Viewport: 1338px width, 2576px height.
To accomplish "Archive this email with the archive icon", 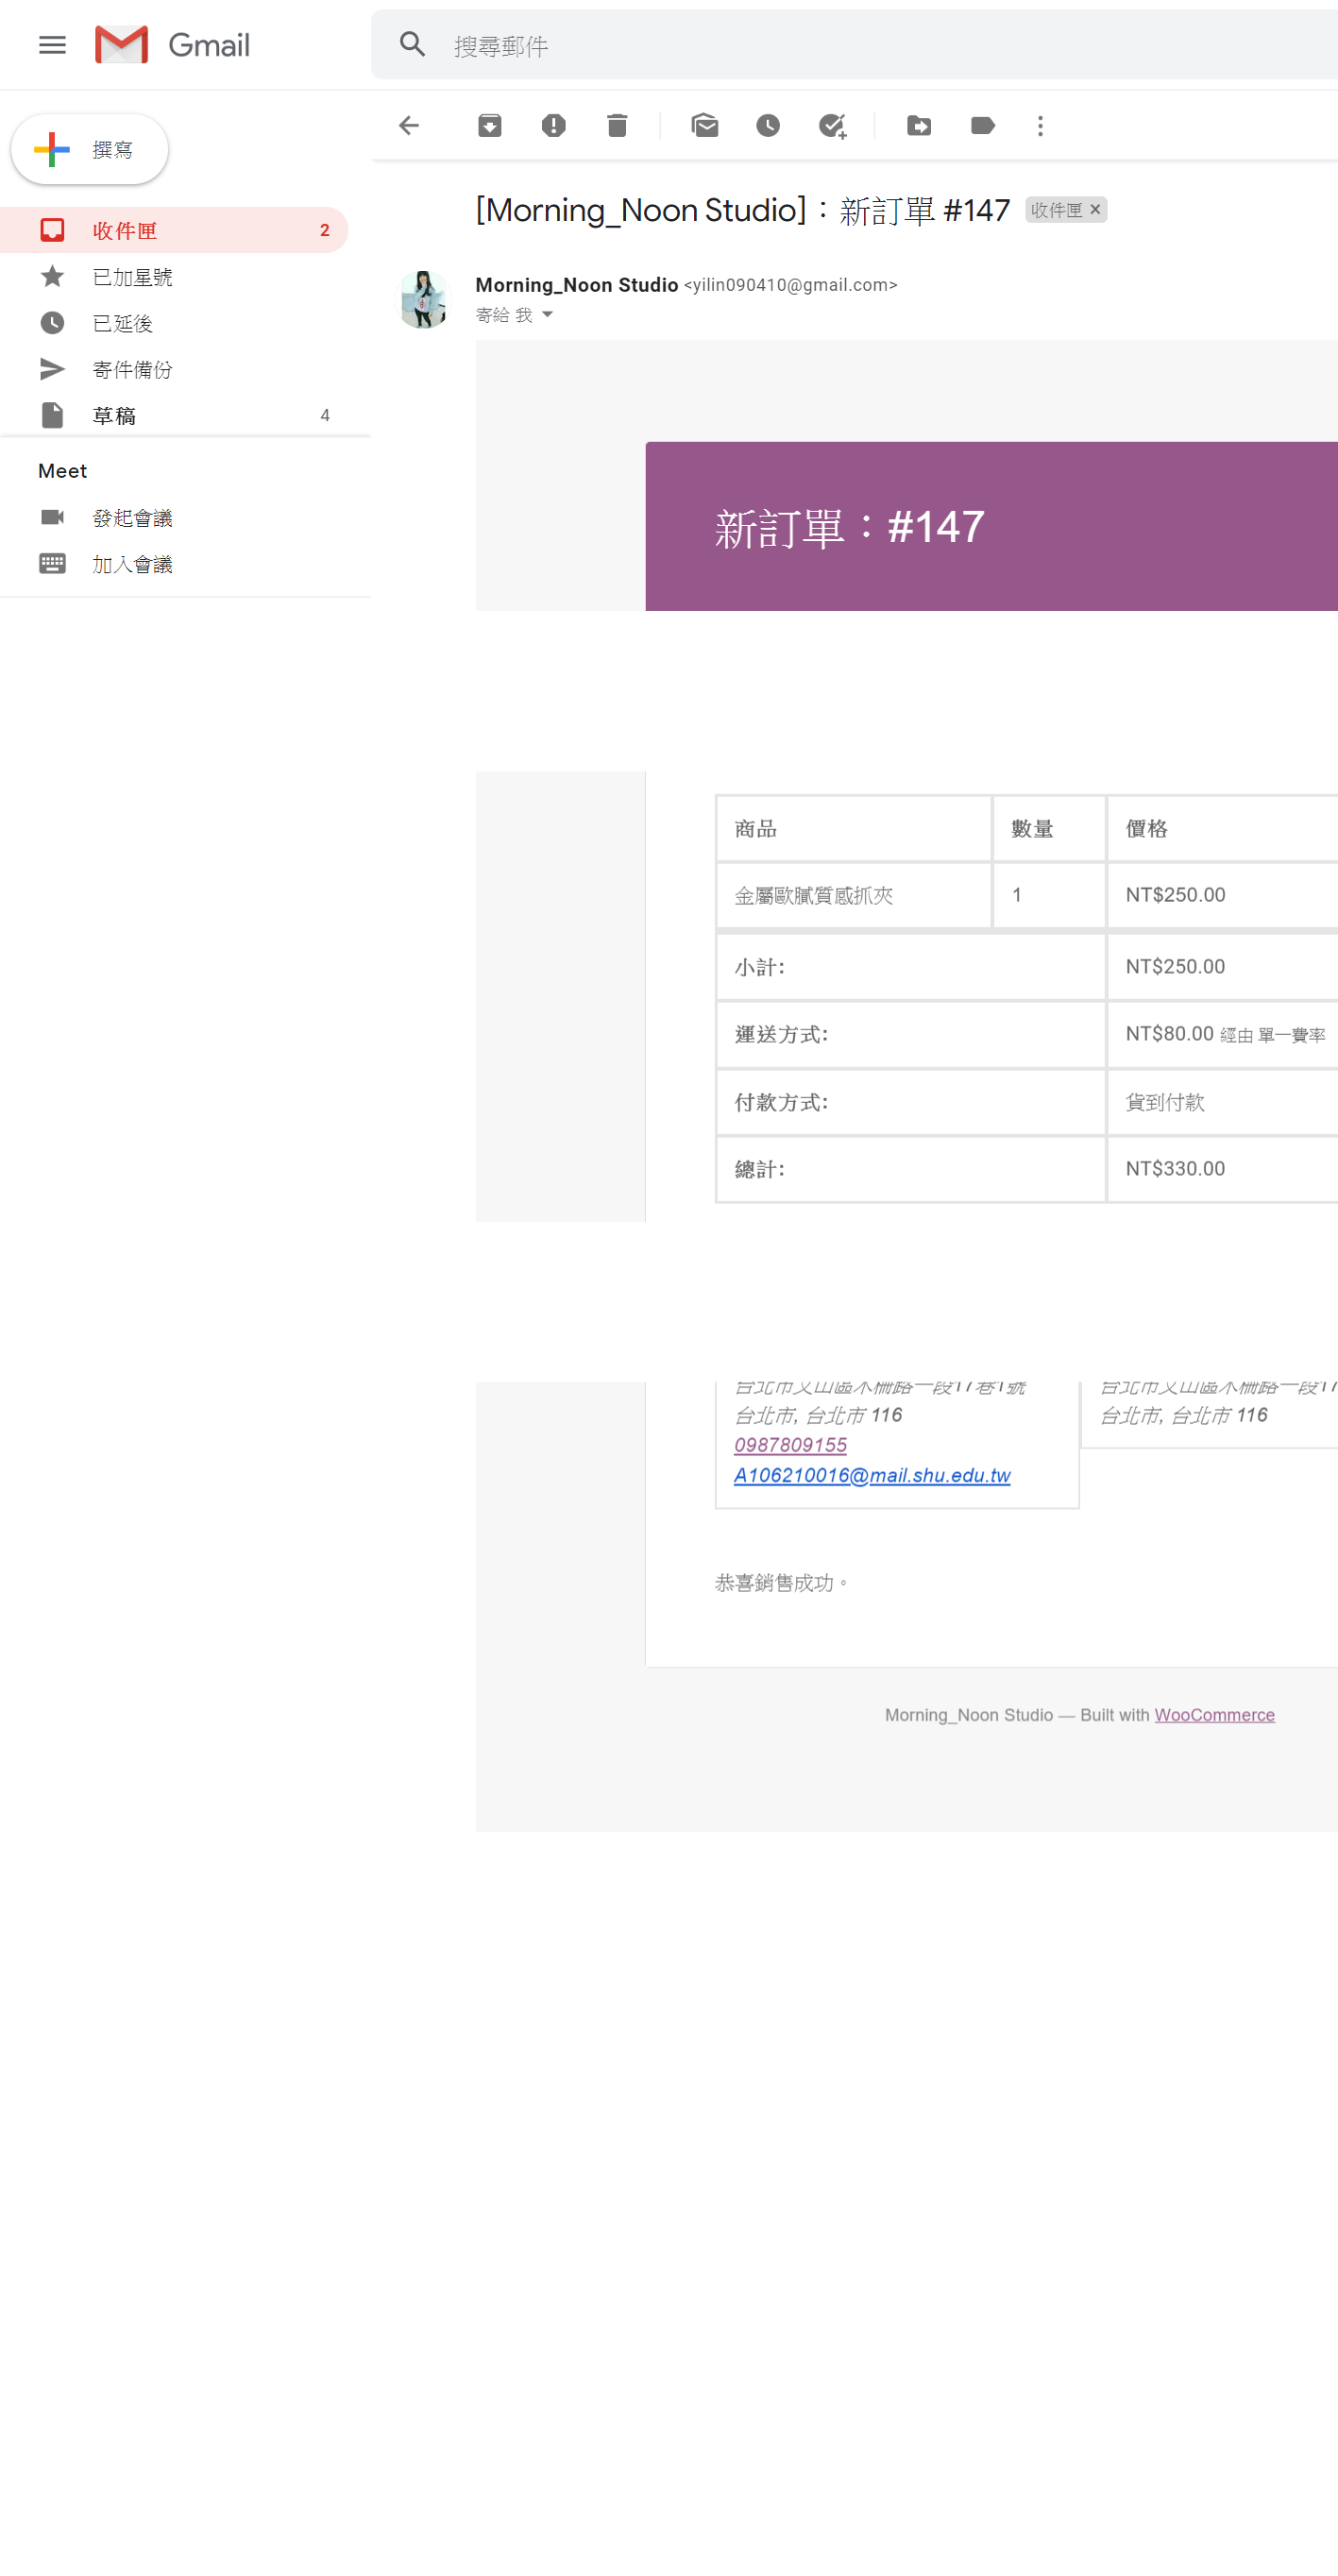I will 489,126.
